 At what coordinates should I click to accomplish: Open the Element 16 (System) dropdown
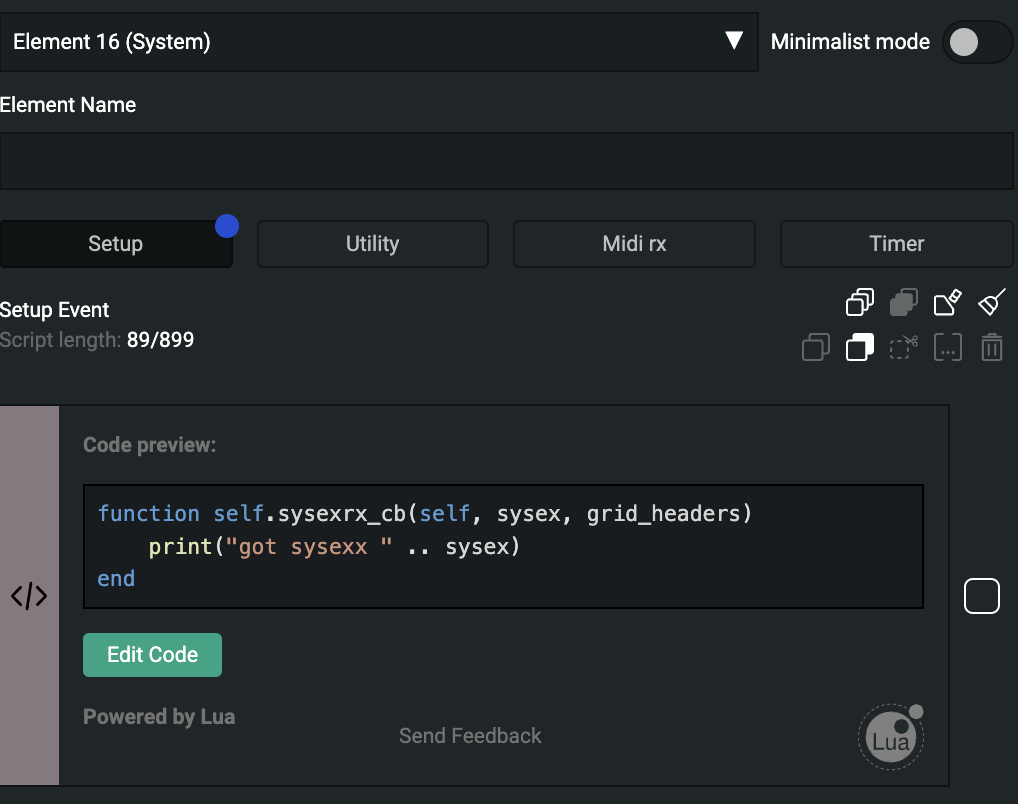pyautogui.click(x=379, y=42)
